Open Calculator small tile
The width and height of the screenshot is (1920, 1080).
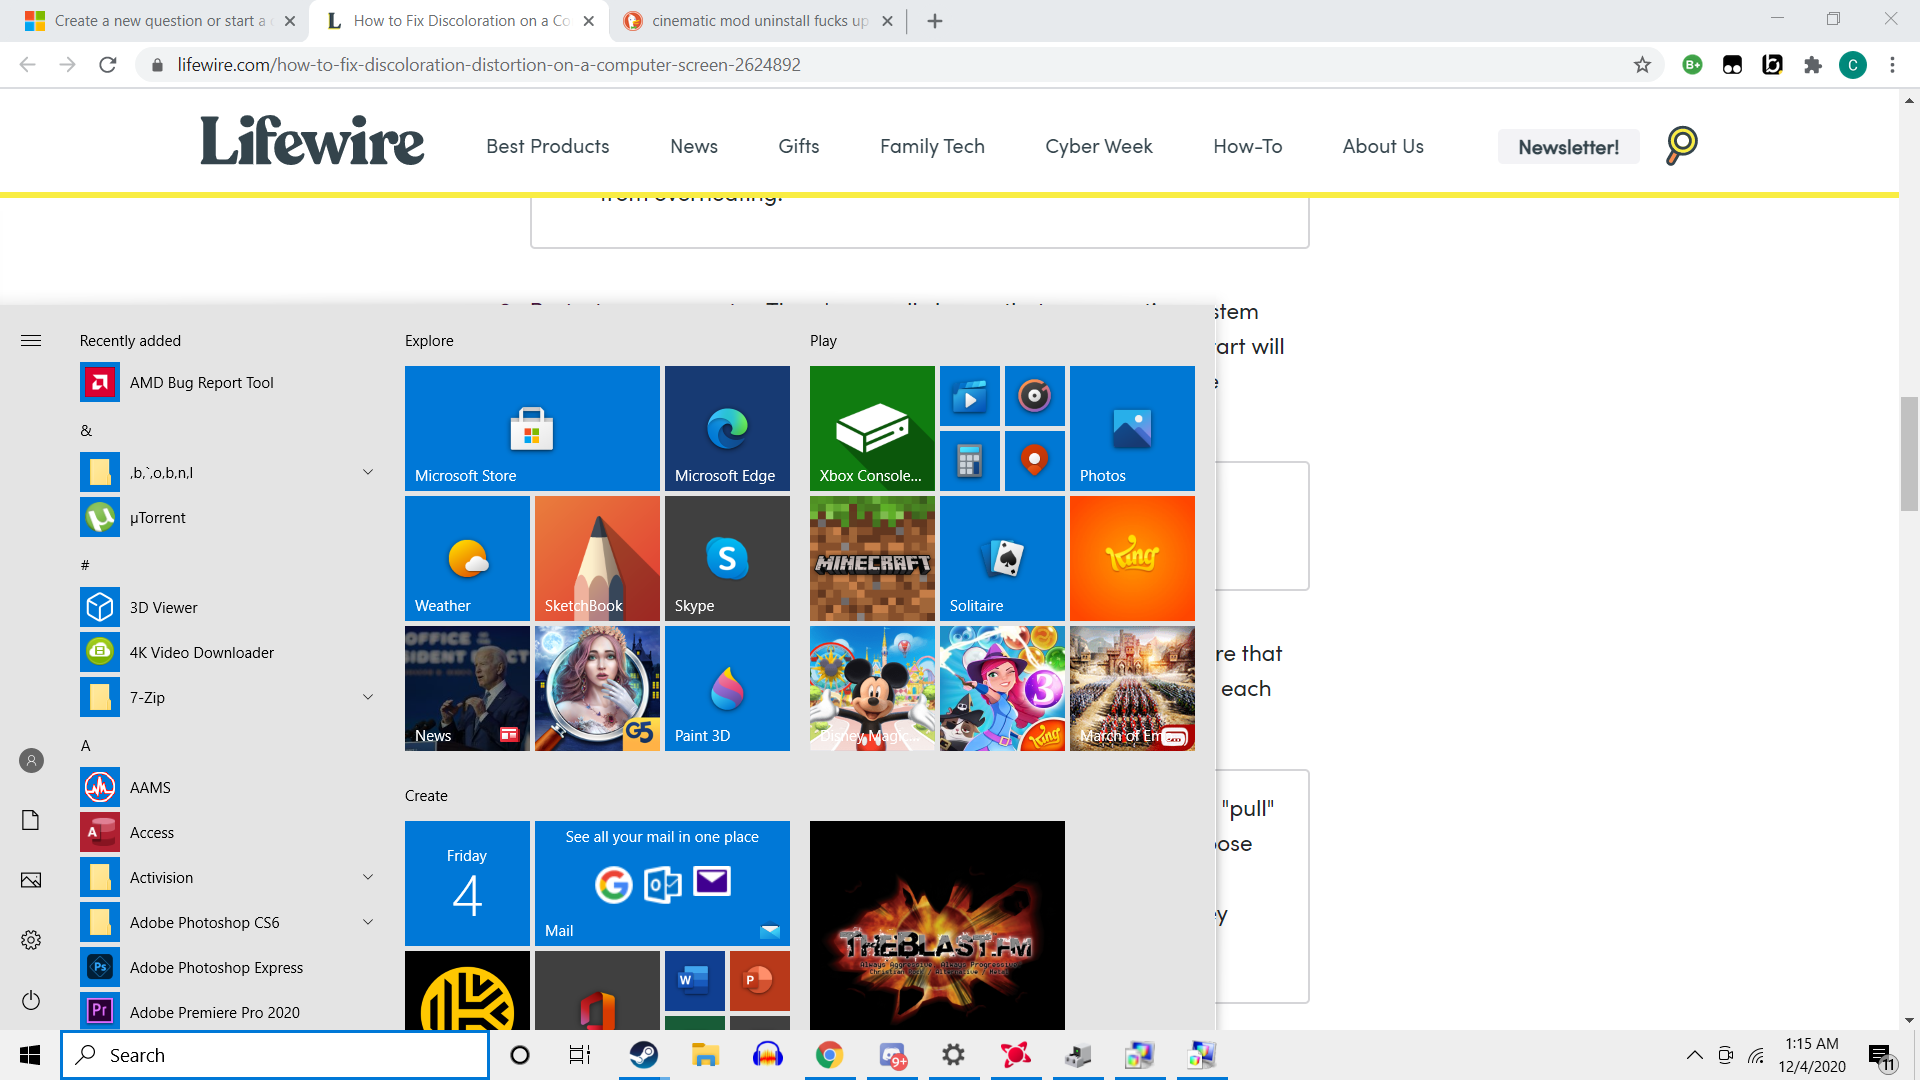coord(969,461)
